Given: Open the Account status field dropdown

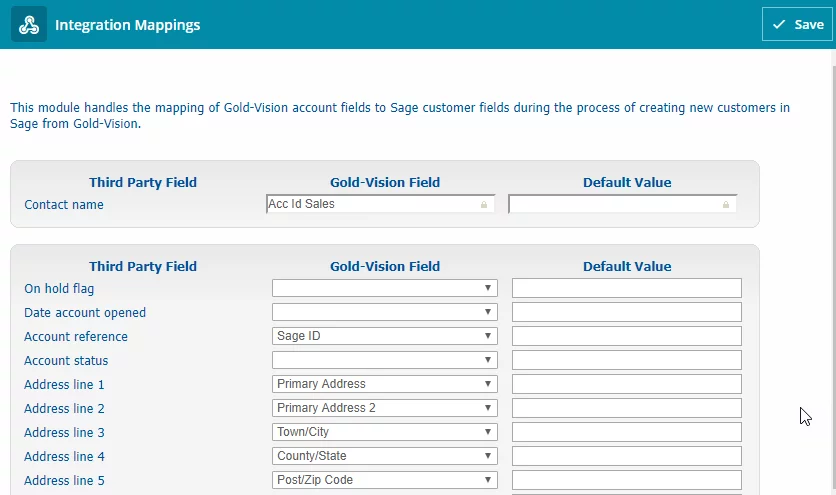Looking at the screenshot, I should (x=384, y=360).
